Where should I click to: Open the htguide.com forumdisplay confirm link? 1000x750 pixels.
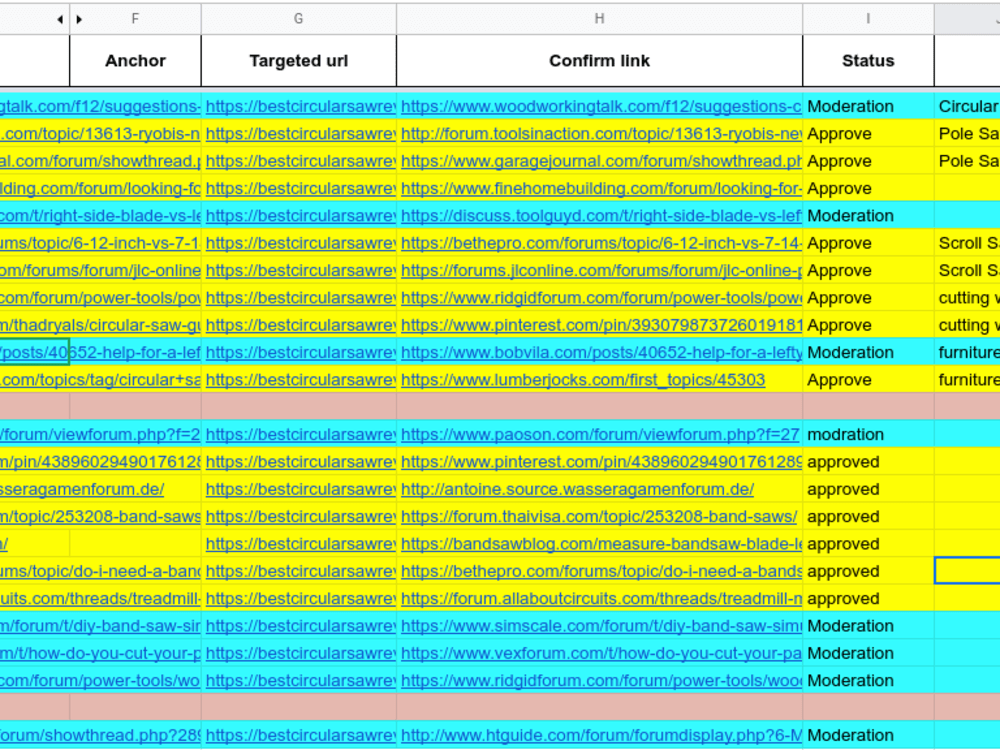pyautogui.click(x=601, y=736)
